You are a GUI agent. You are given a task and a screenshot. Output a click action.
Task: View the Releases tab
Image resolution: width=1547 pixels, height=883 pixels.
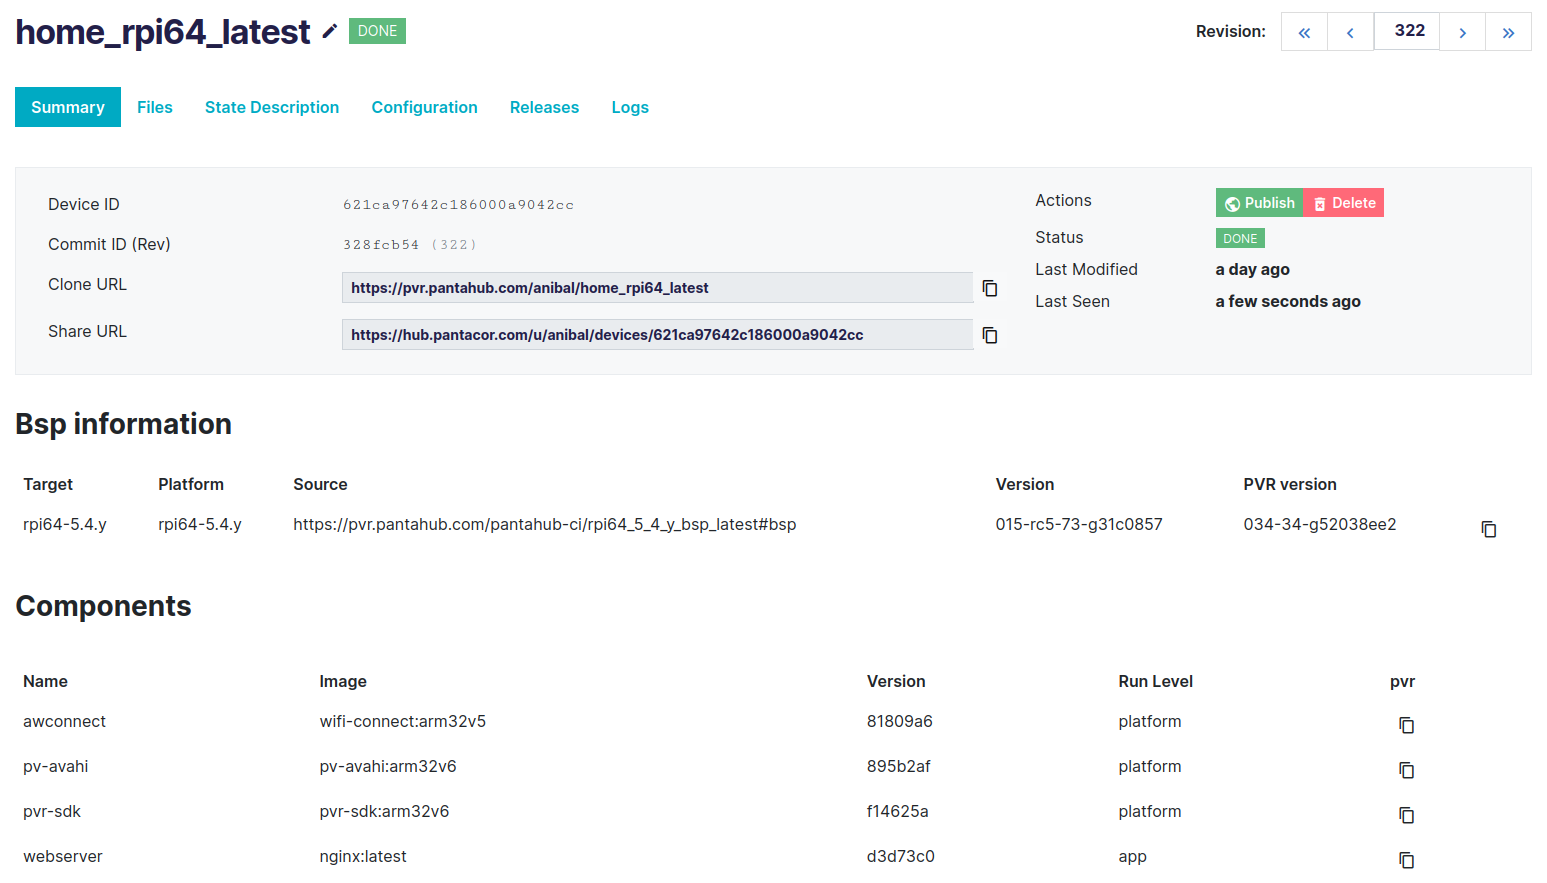(x=544, y=107)
